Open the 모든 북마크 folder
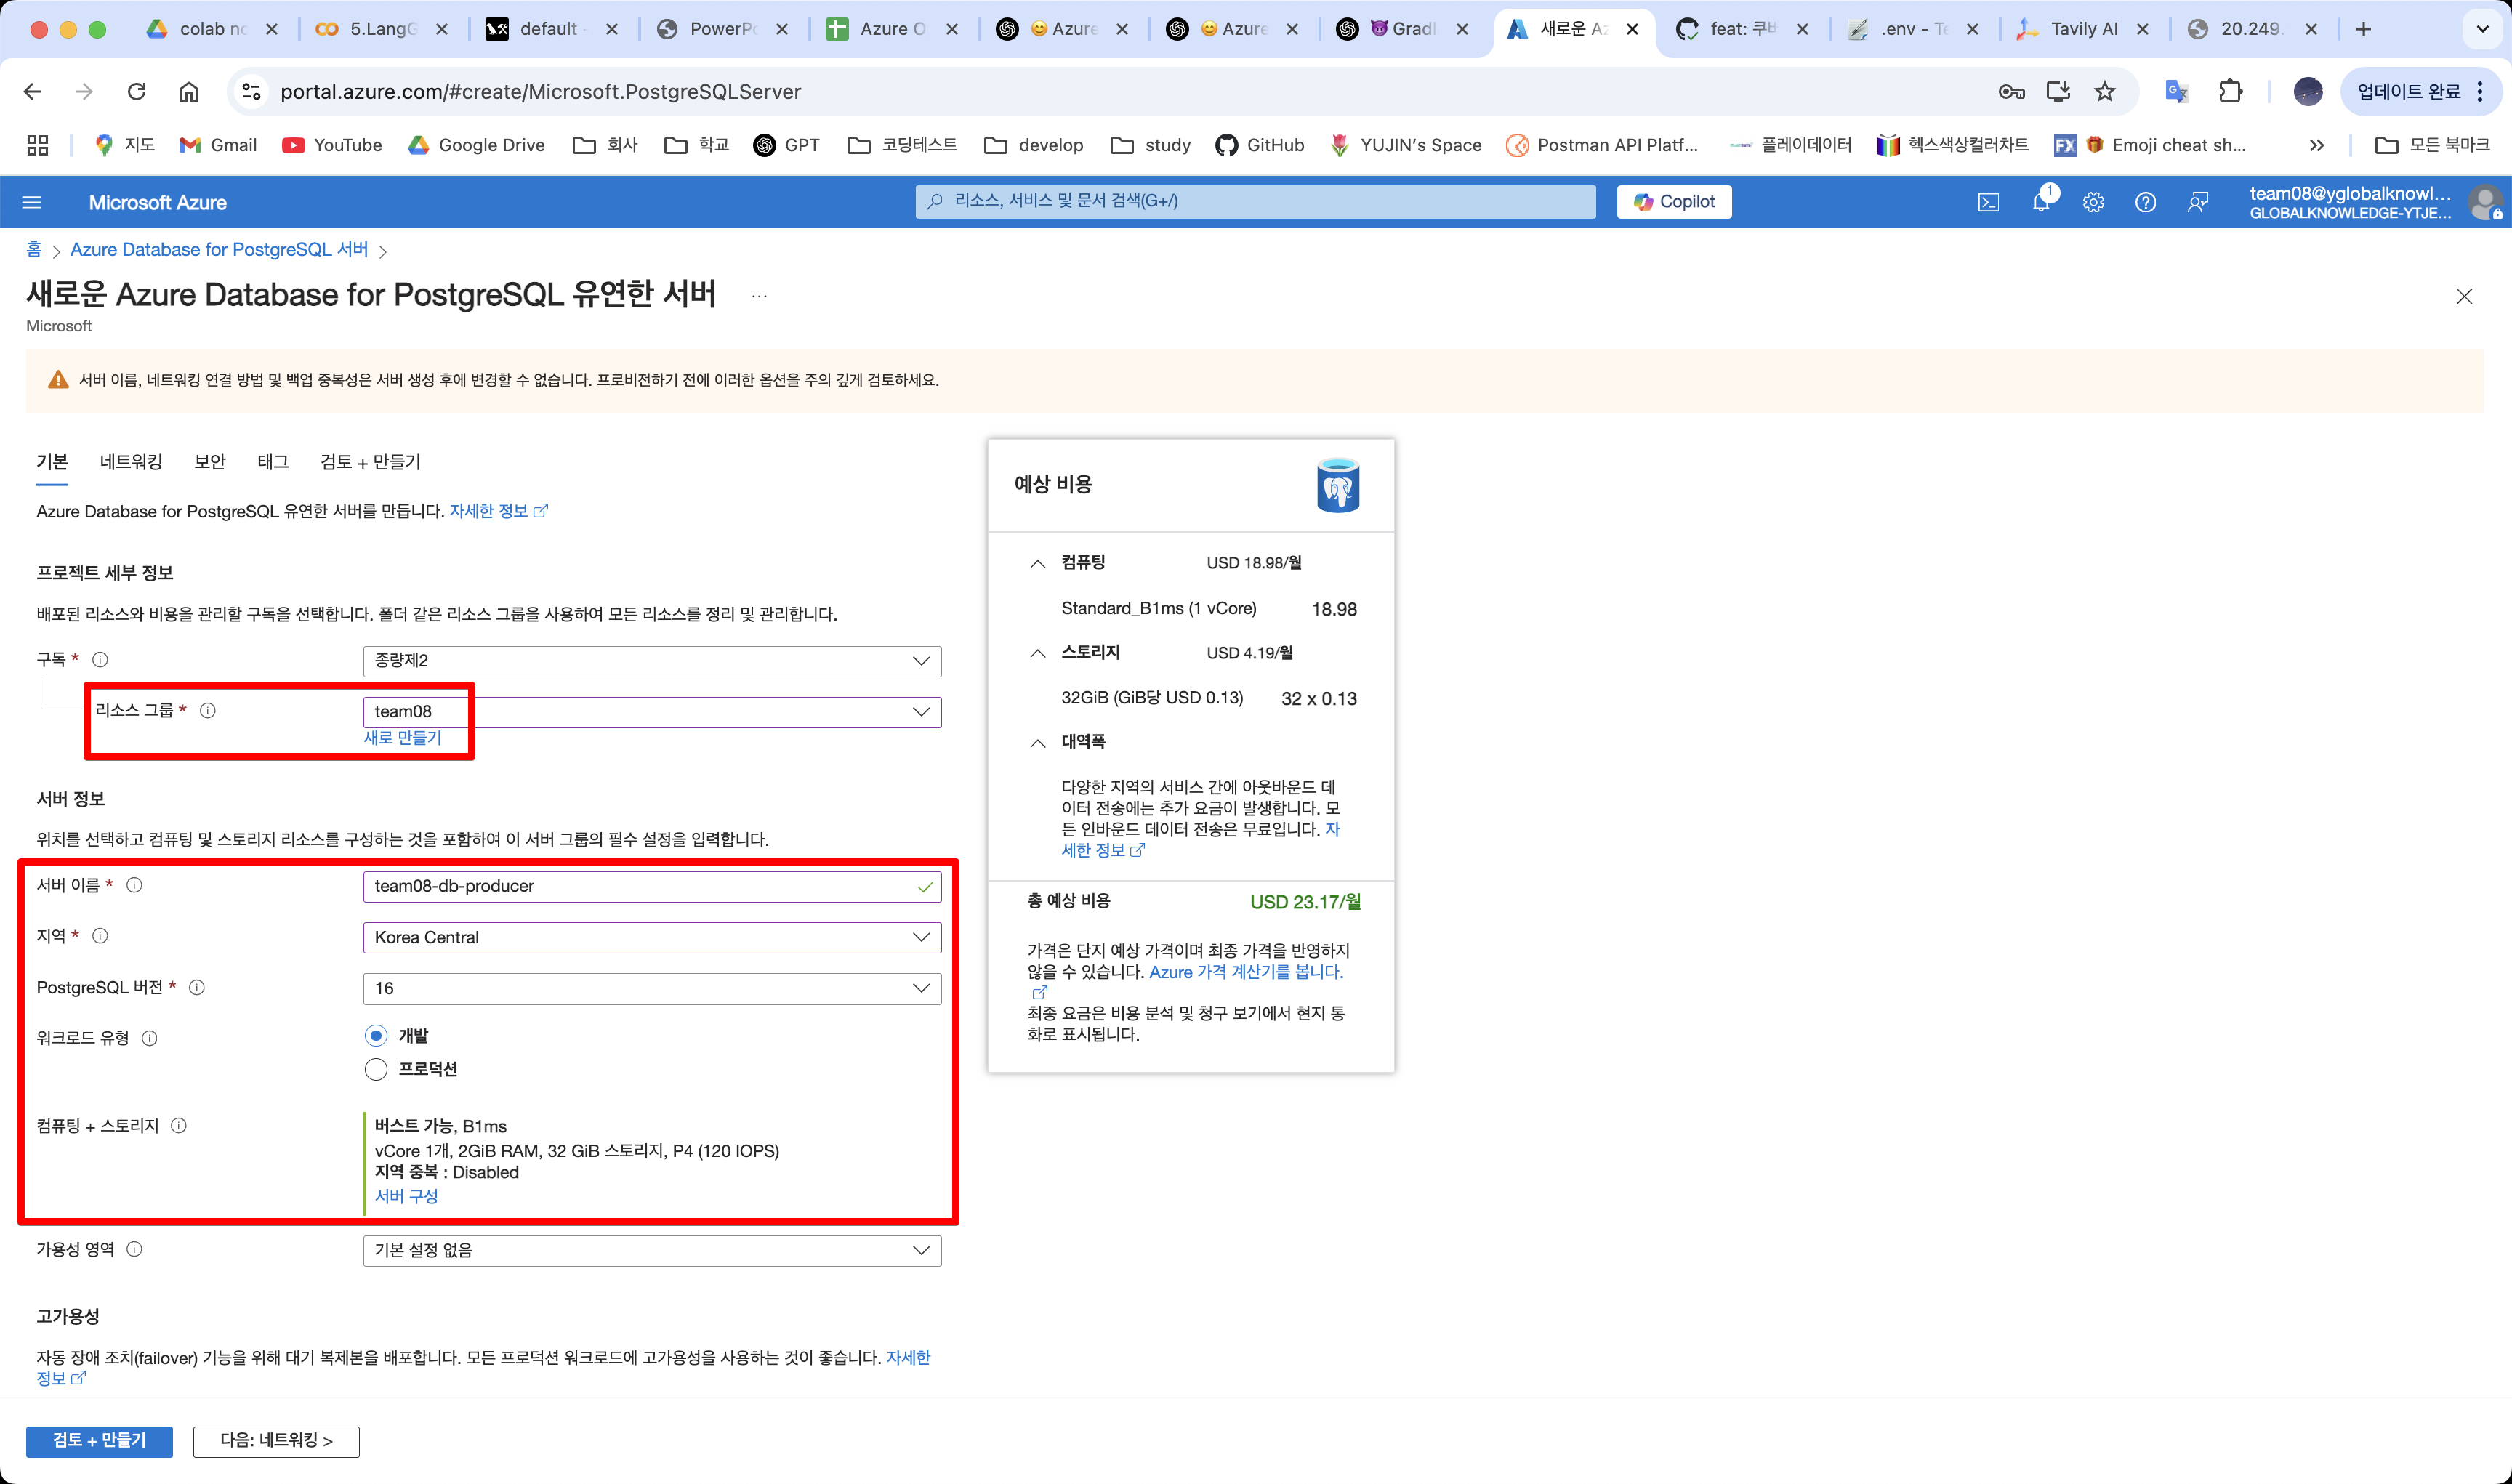 click(x=2432, y=146)
